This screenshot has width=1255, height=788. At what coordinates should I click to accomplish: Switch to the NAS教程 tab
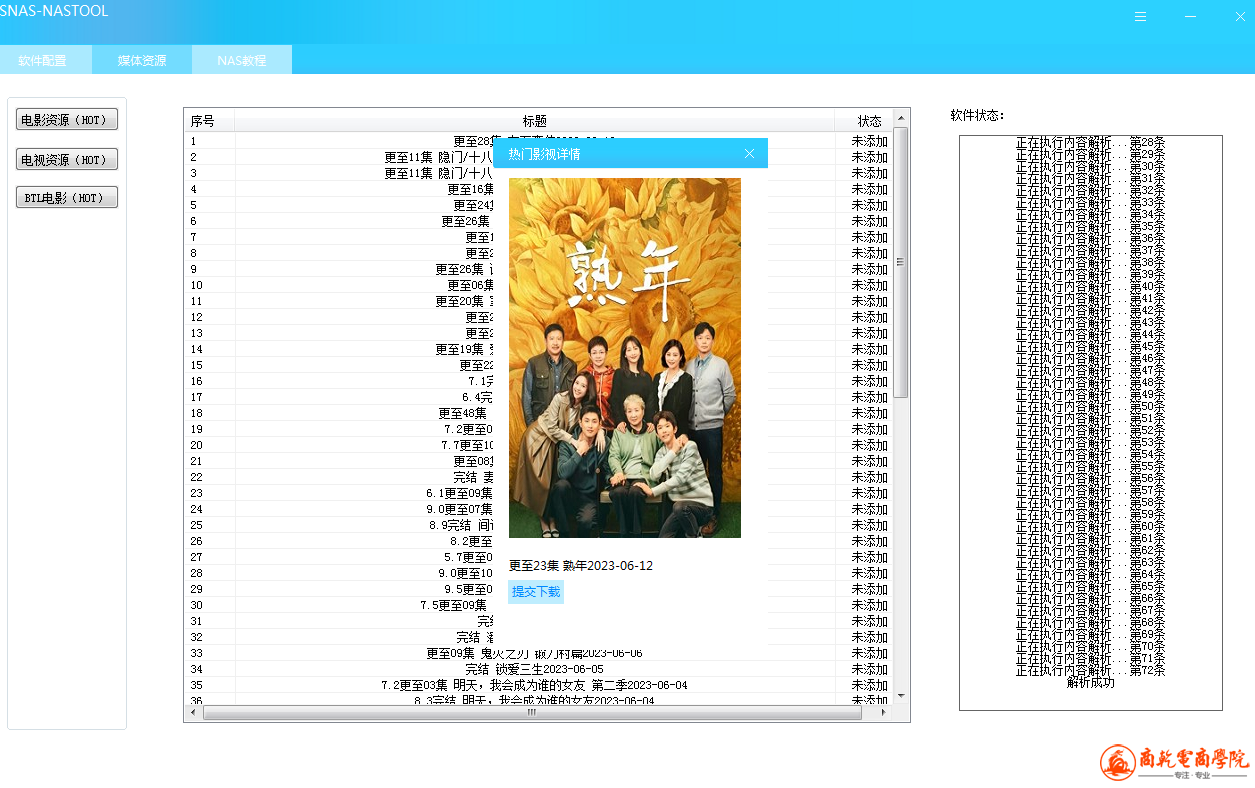tap(242, 60)
